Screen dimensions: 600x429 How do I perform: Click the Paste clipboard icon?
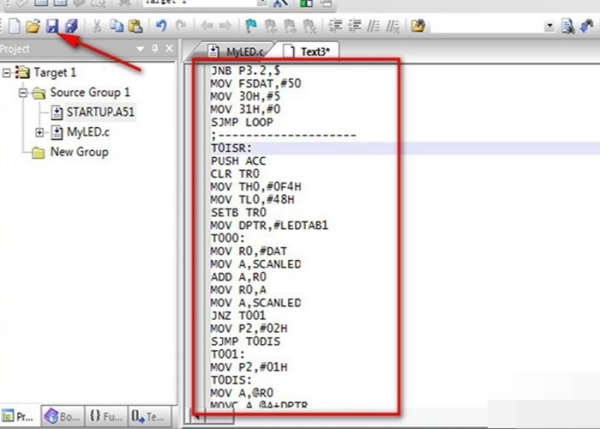135,24
